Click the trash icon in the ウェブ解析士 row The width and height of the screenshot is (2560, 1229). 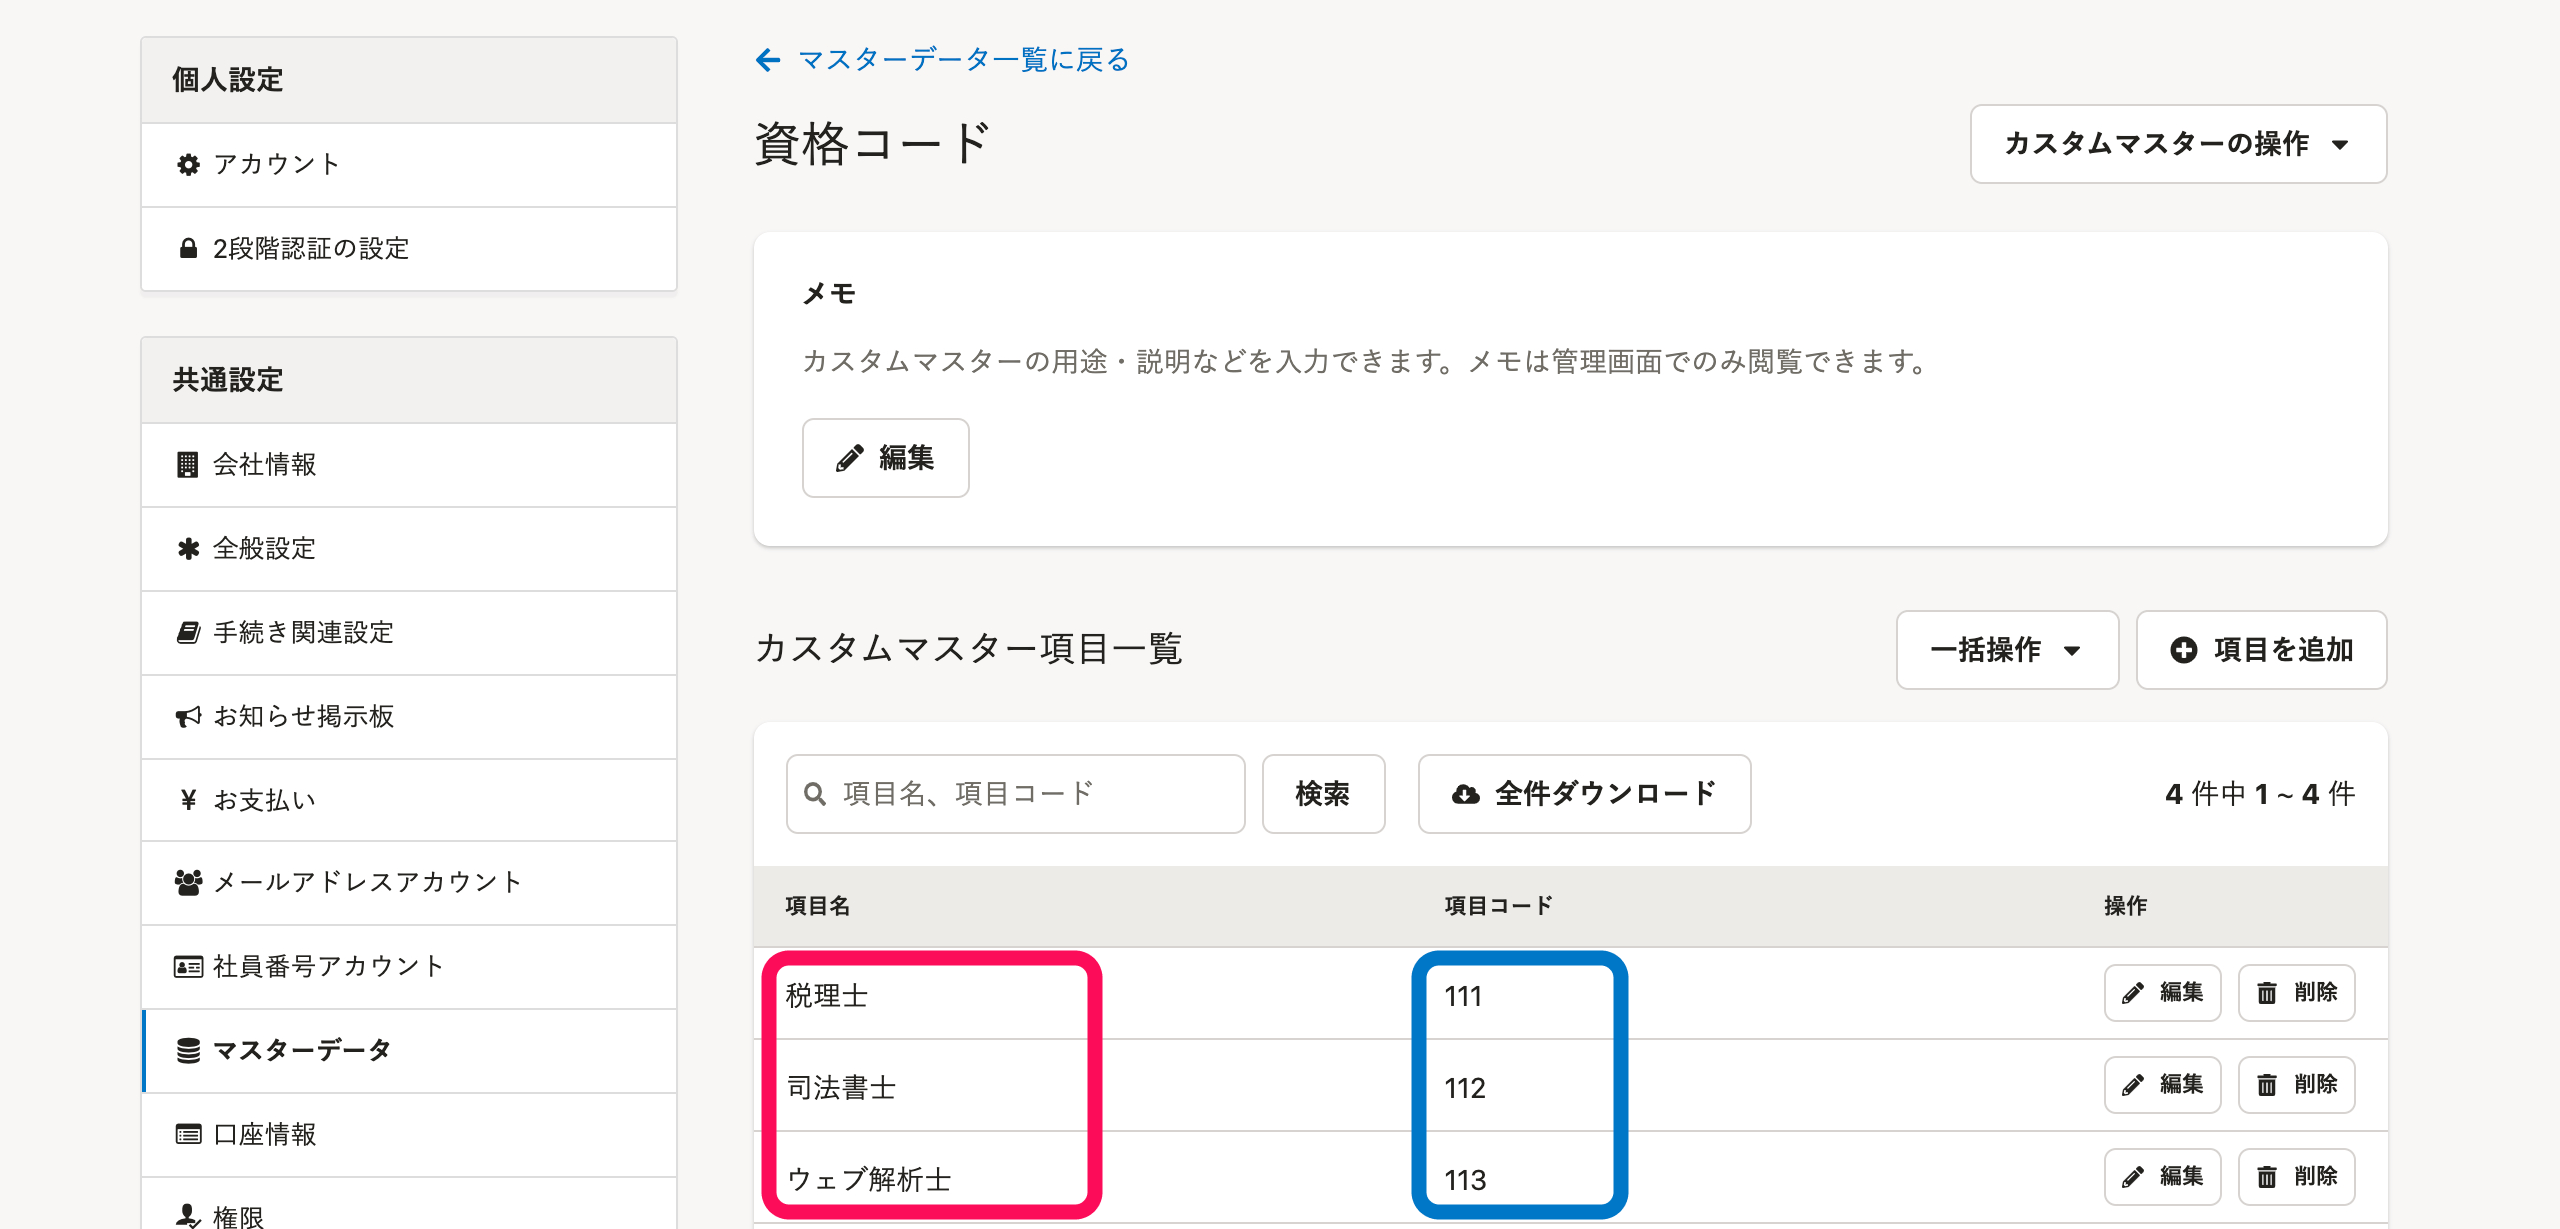coord(2267,1177)
